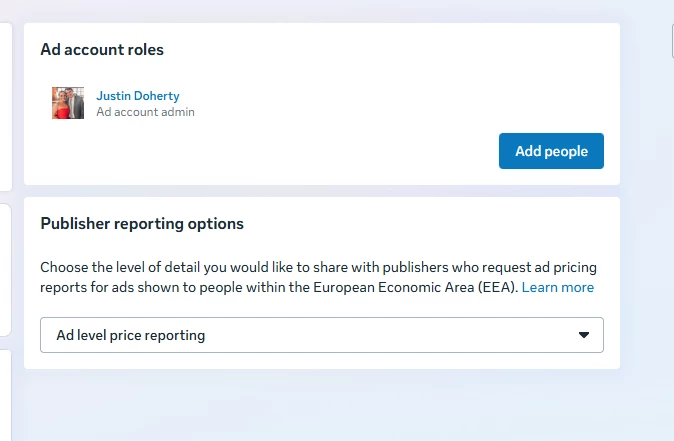Click the Publisher reporting options heading
The width and height of the screenshot is (674, 441).
pos(142,224)
